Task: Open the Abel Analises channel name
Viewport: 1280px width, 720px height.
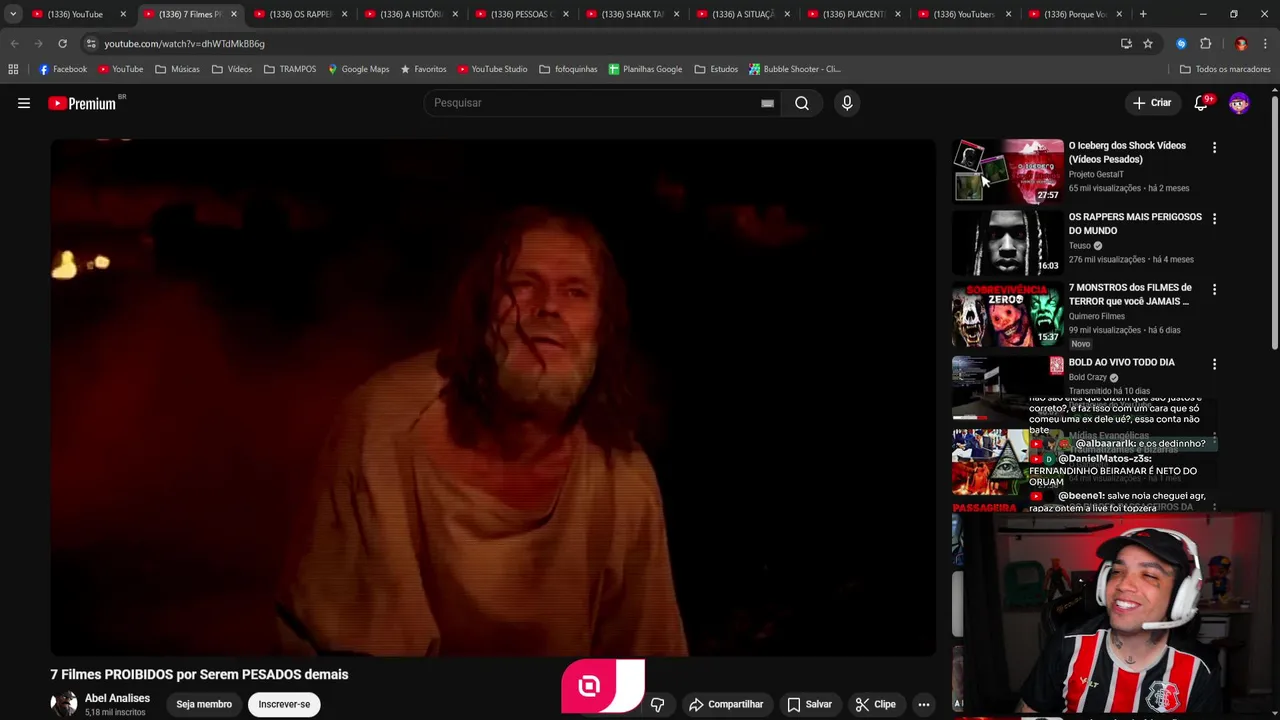Action: tap(117, 698)
